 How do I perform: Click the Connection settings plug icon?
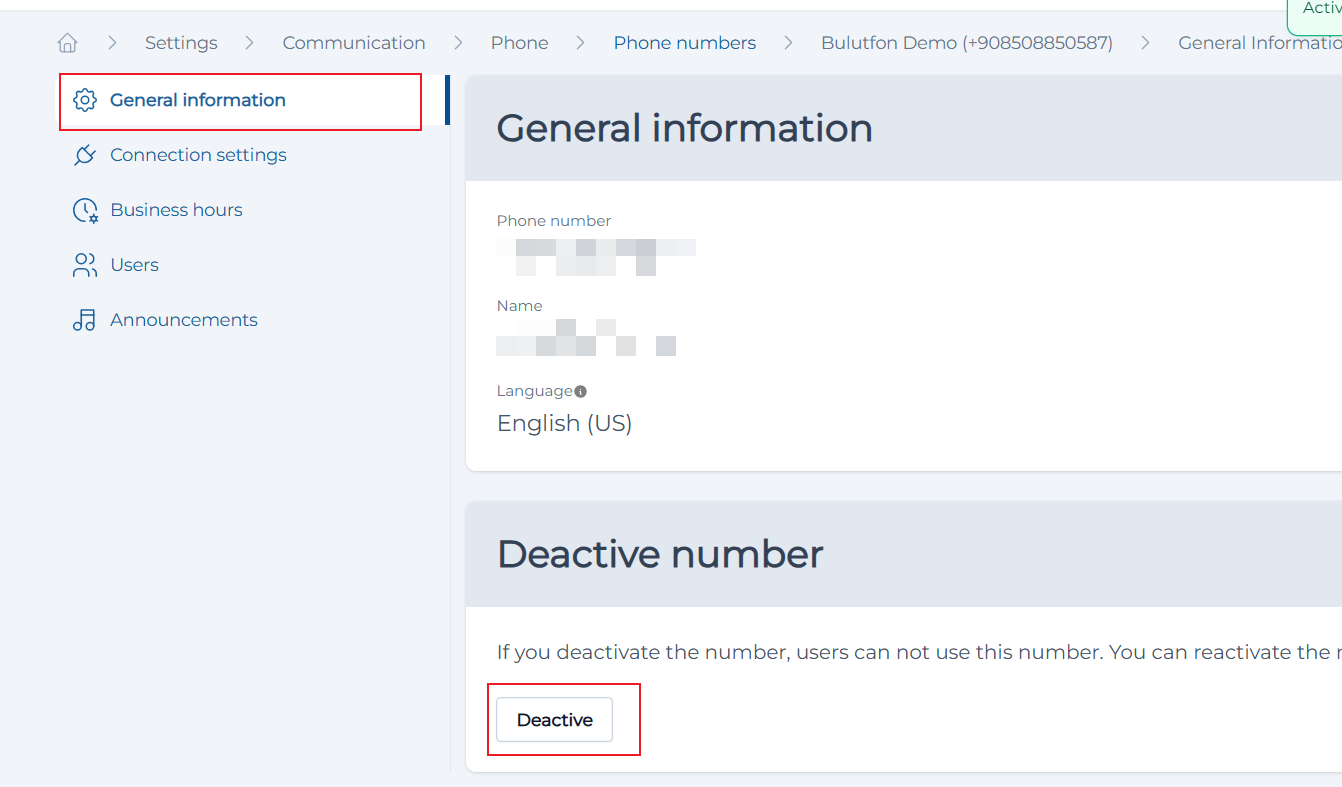point(85,155)
